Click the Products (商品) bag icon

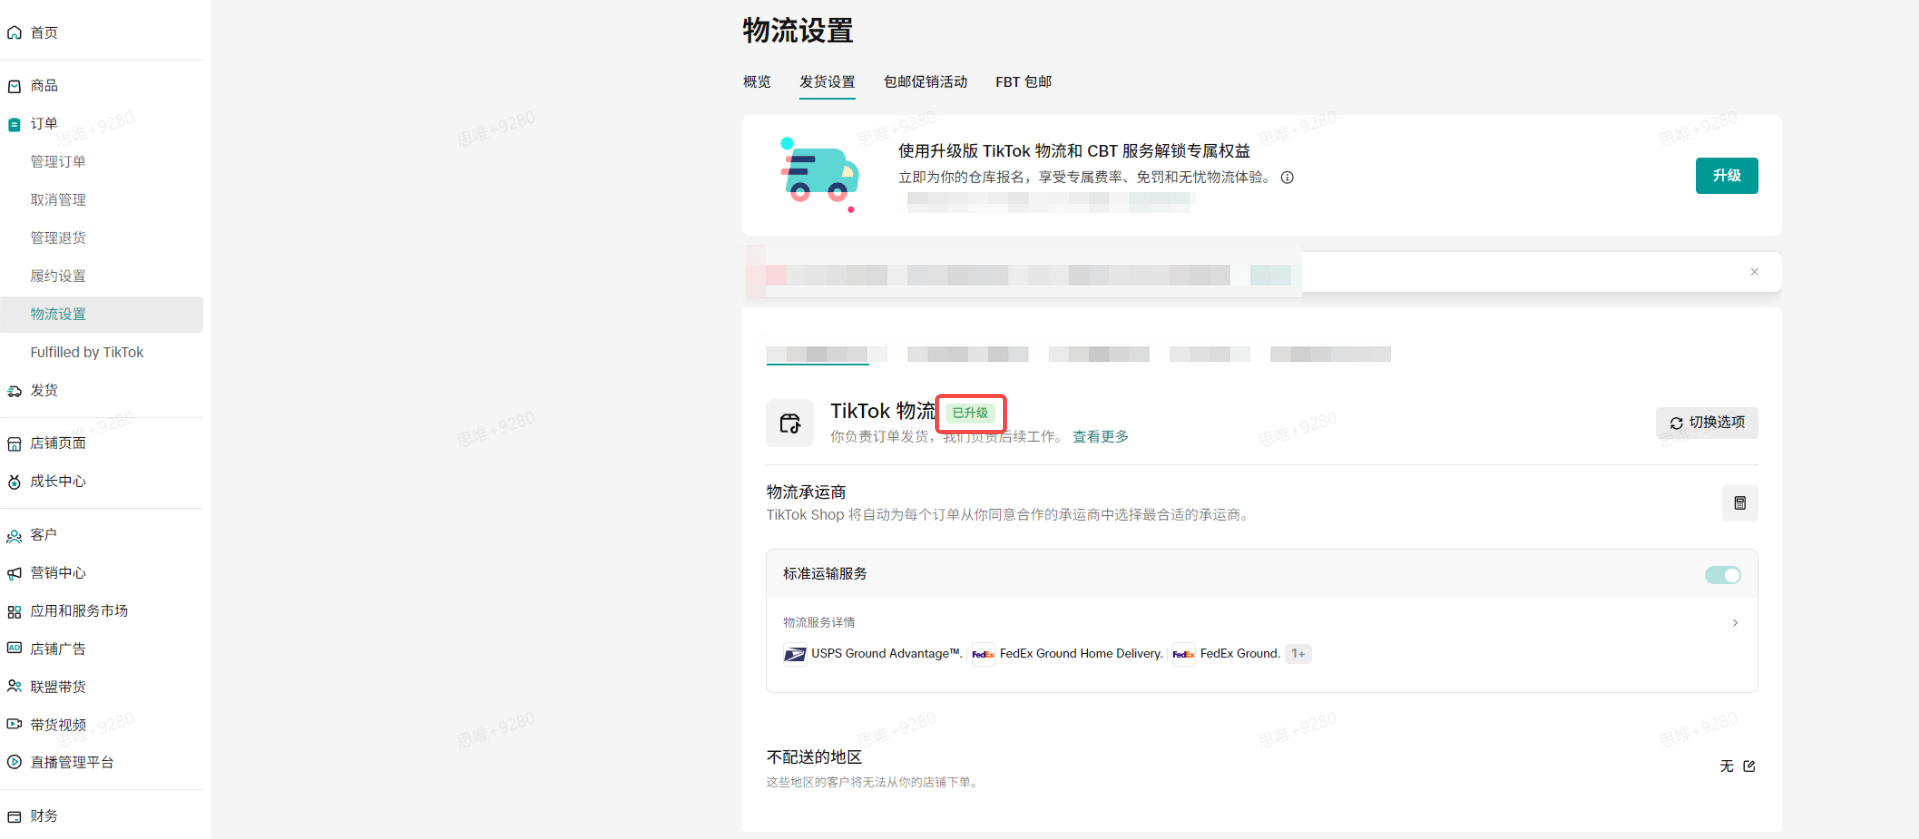tap(14, 86)
